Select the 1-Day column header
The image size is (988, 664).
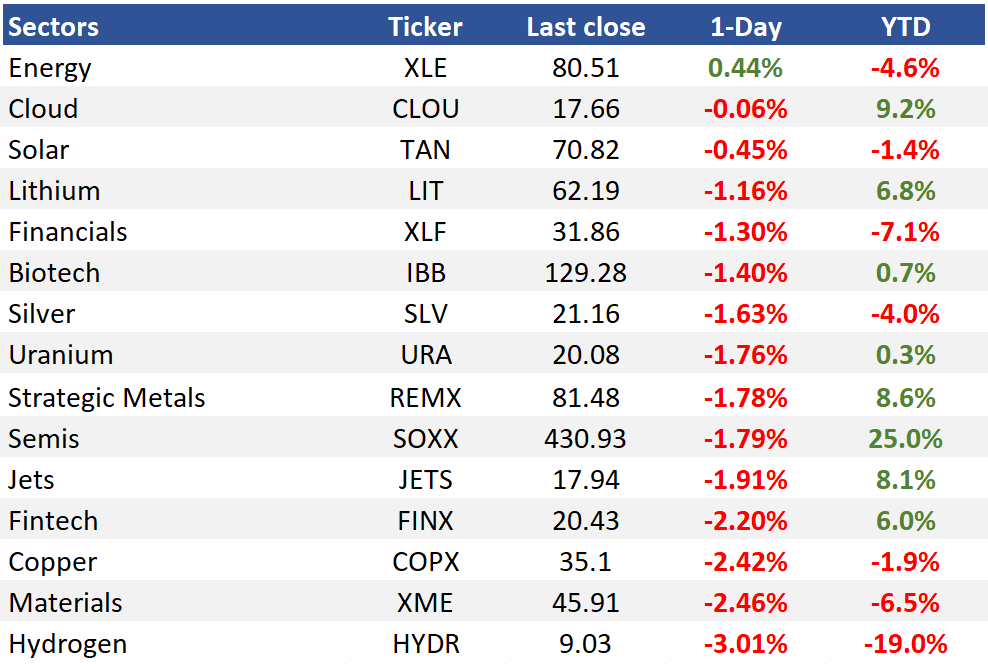746,27
